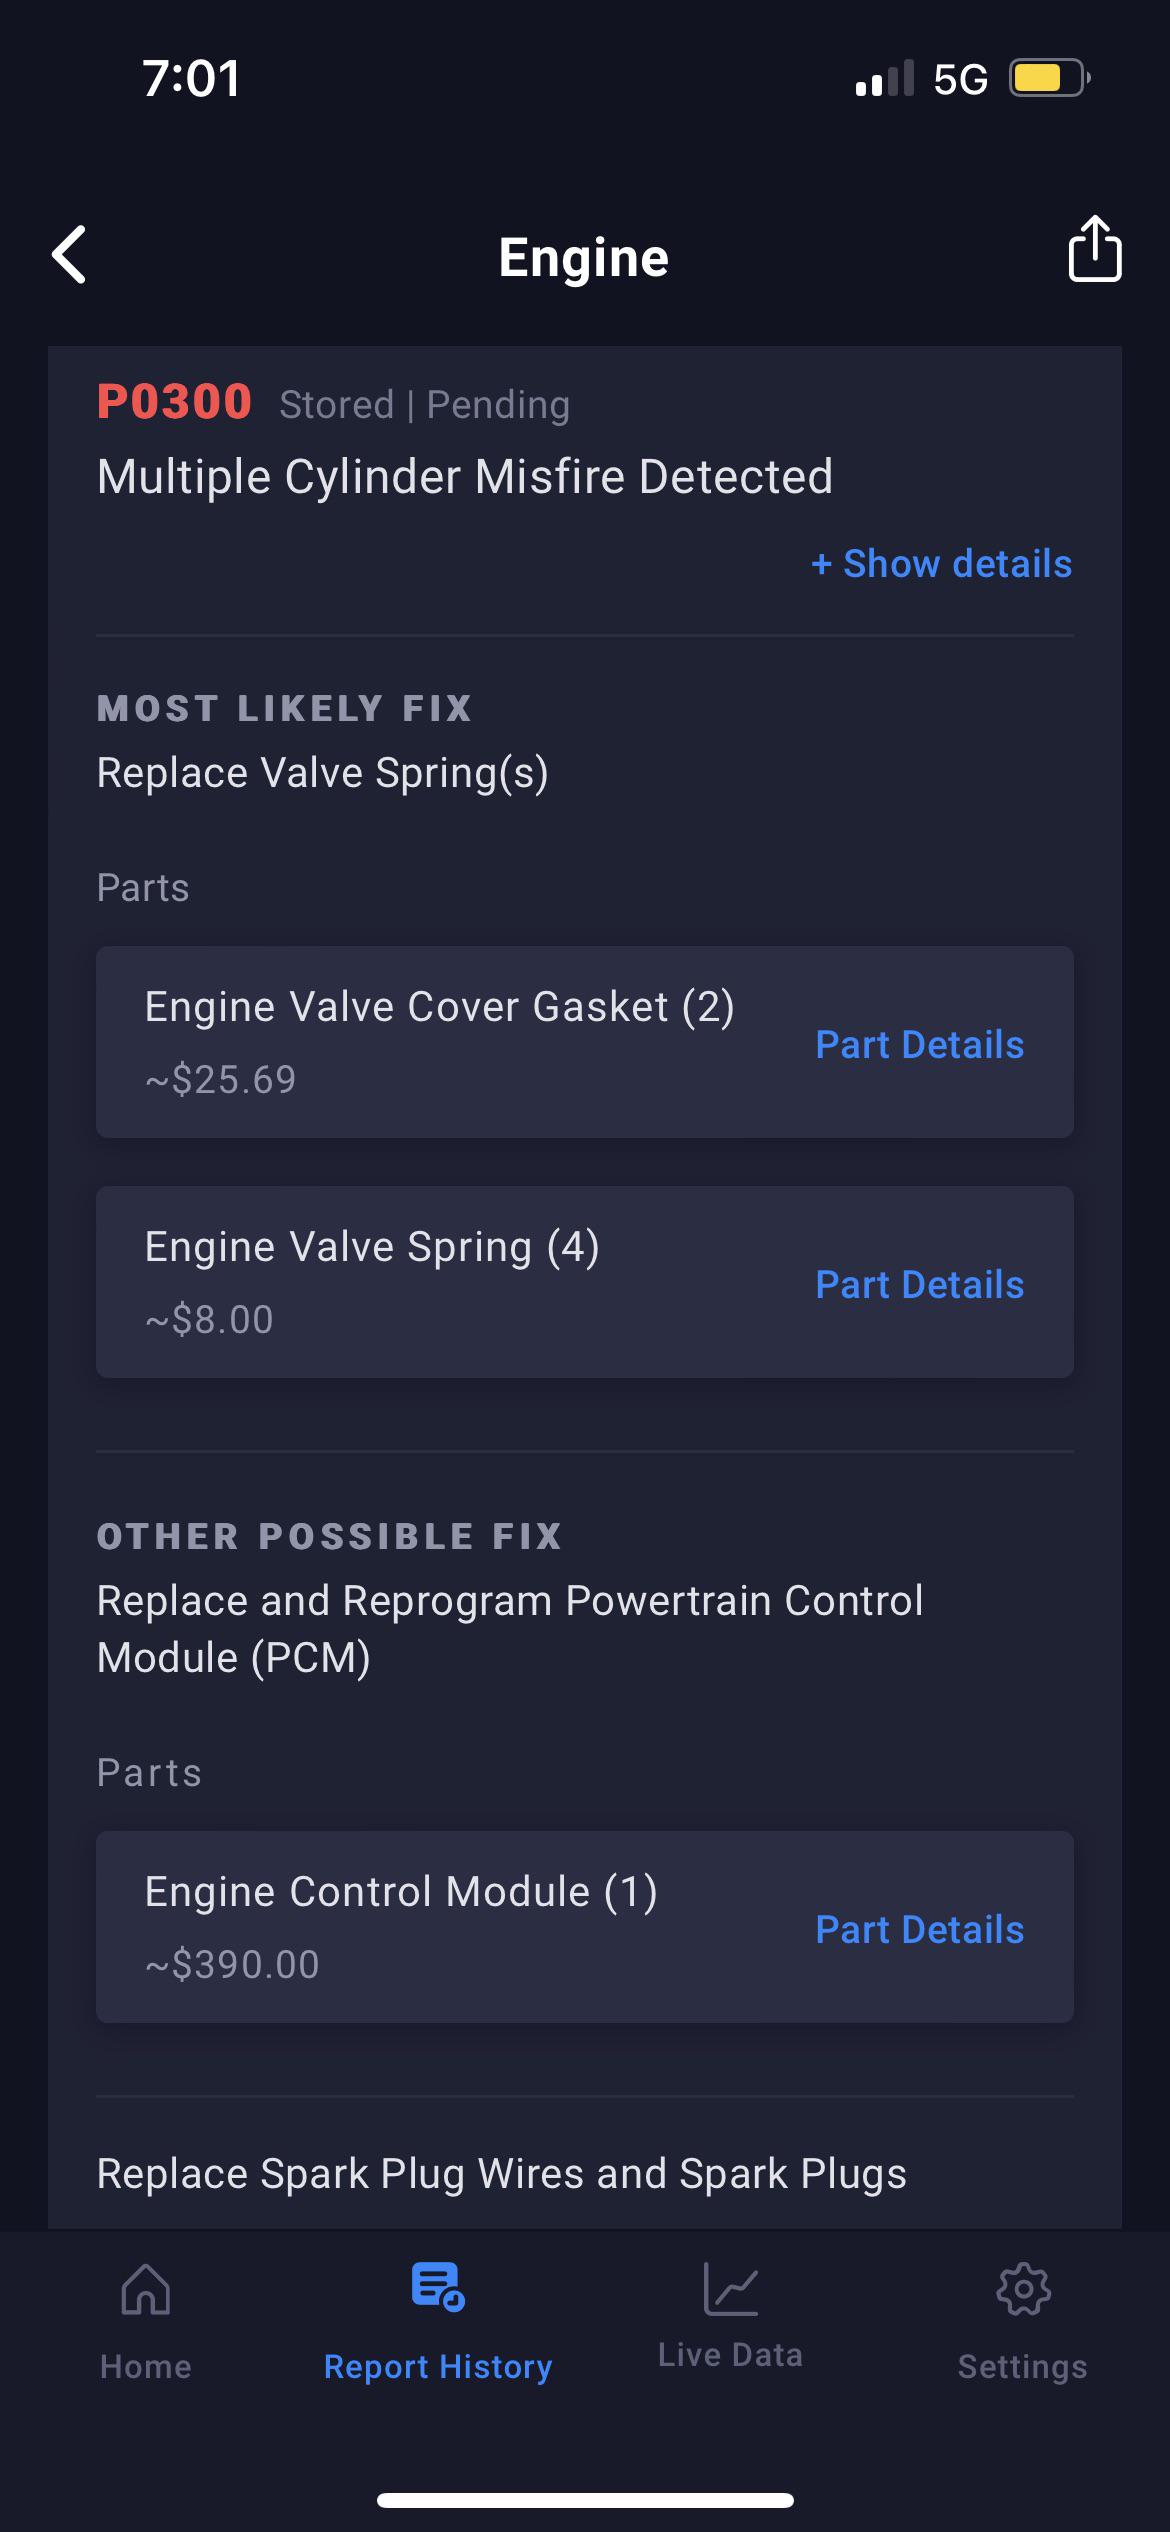Tap the back chevron to leave Engine report
Image resolution: width=1170 pixels, height=2532 pixels.
[x=68, y=255]
